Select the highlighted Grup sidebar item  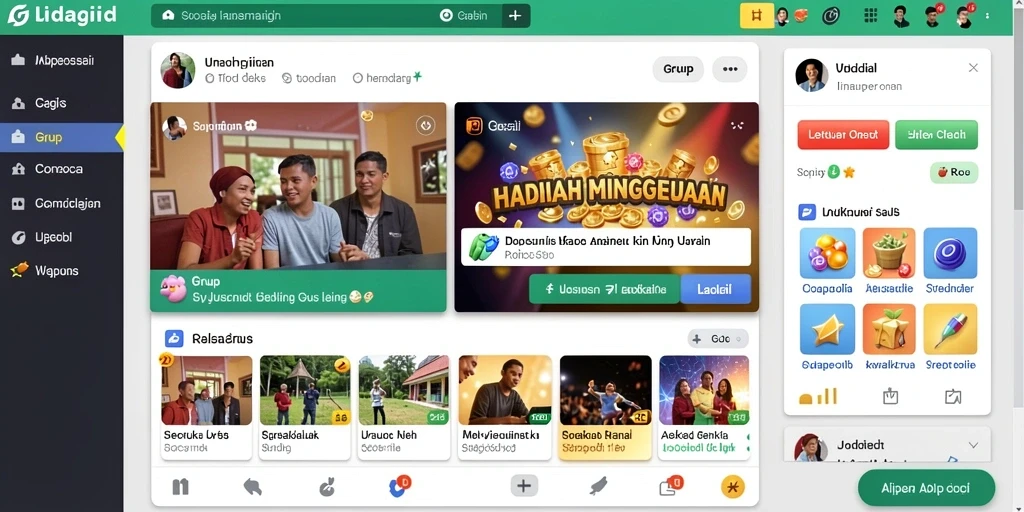61,137
